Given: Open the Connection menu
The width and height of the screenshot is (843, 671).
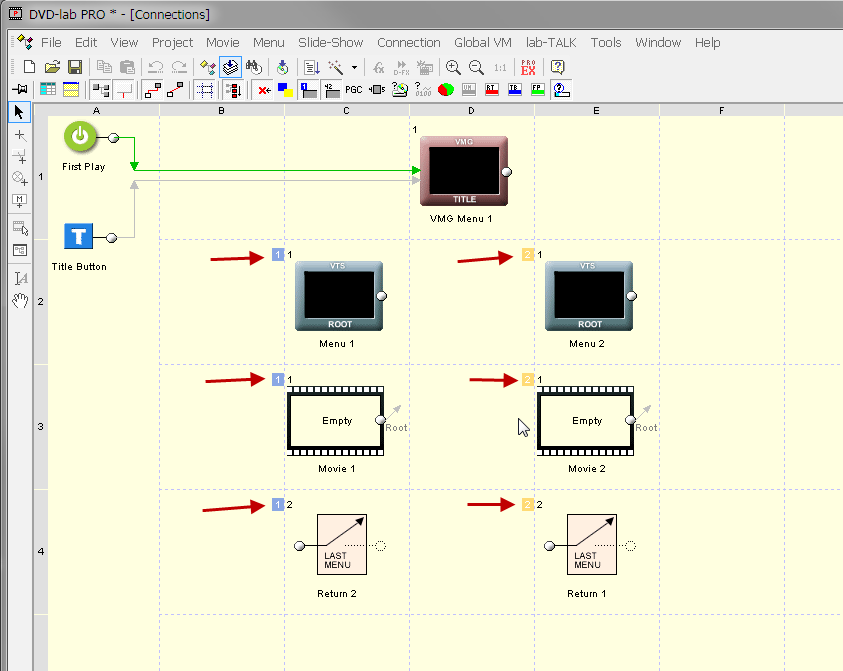Looking at the screenshot, I should (x=409, y=42).
